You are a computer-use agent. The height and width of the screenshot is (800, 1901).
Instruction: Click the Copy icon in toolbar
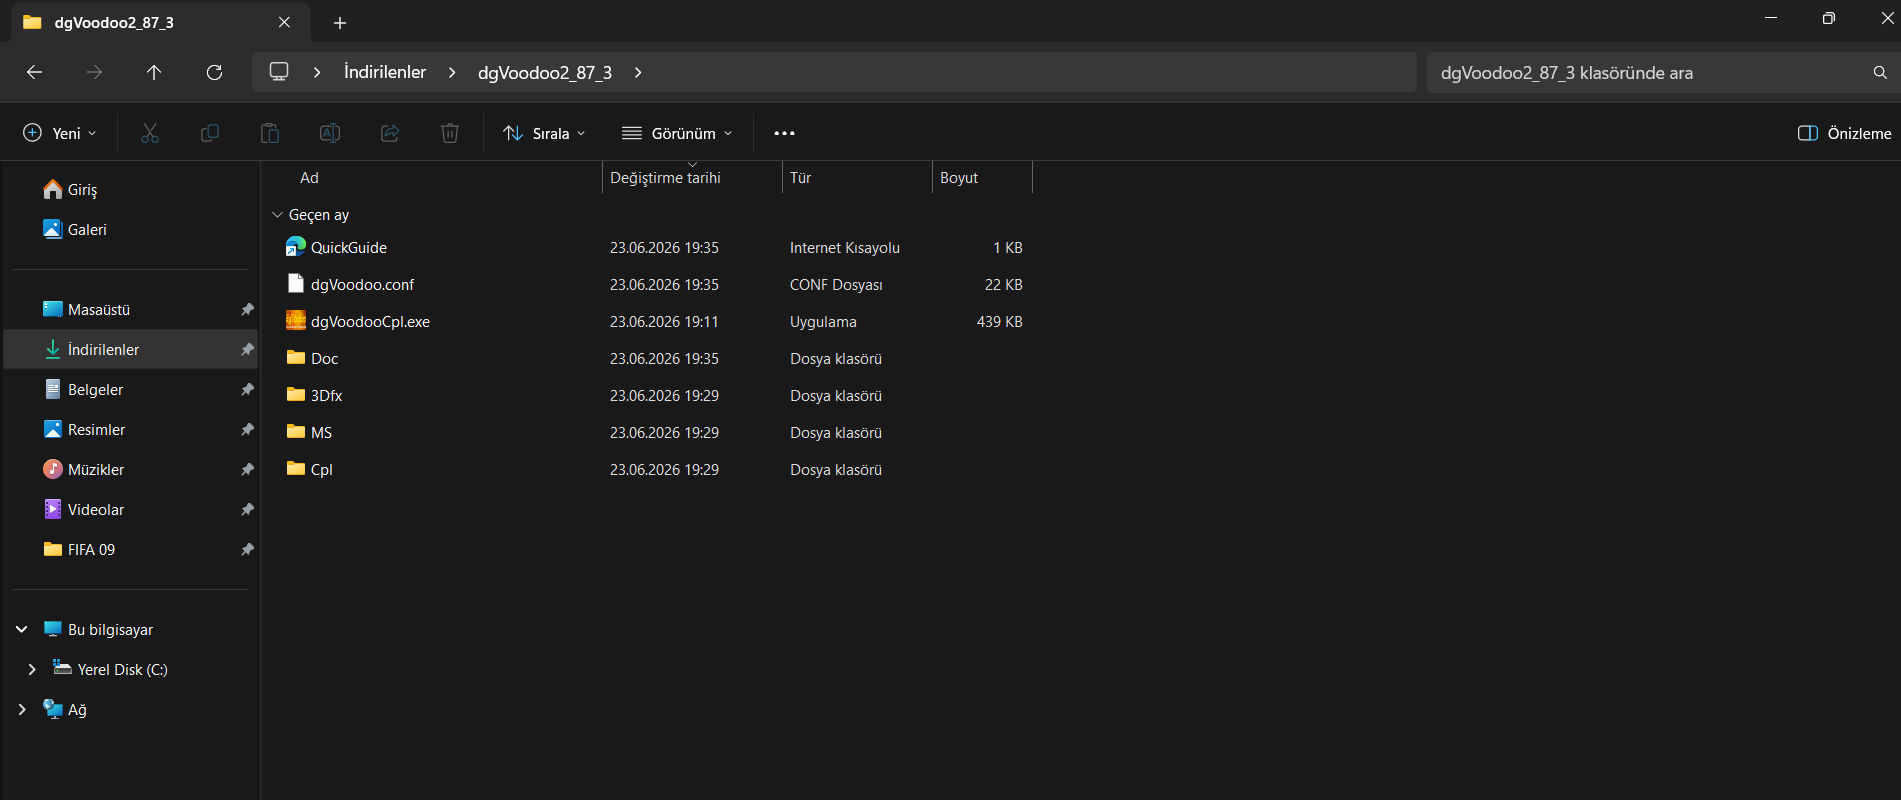coord(210,133)
